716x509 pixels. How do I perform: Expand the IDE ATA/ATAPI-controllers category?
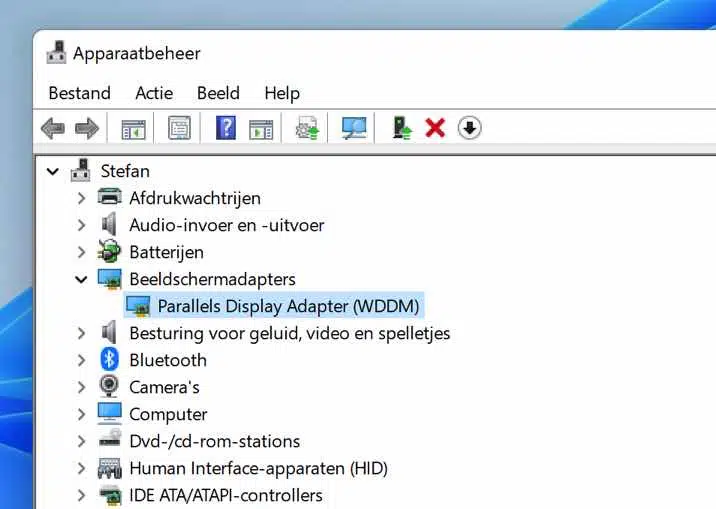81,495
